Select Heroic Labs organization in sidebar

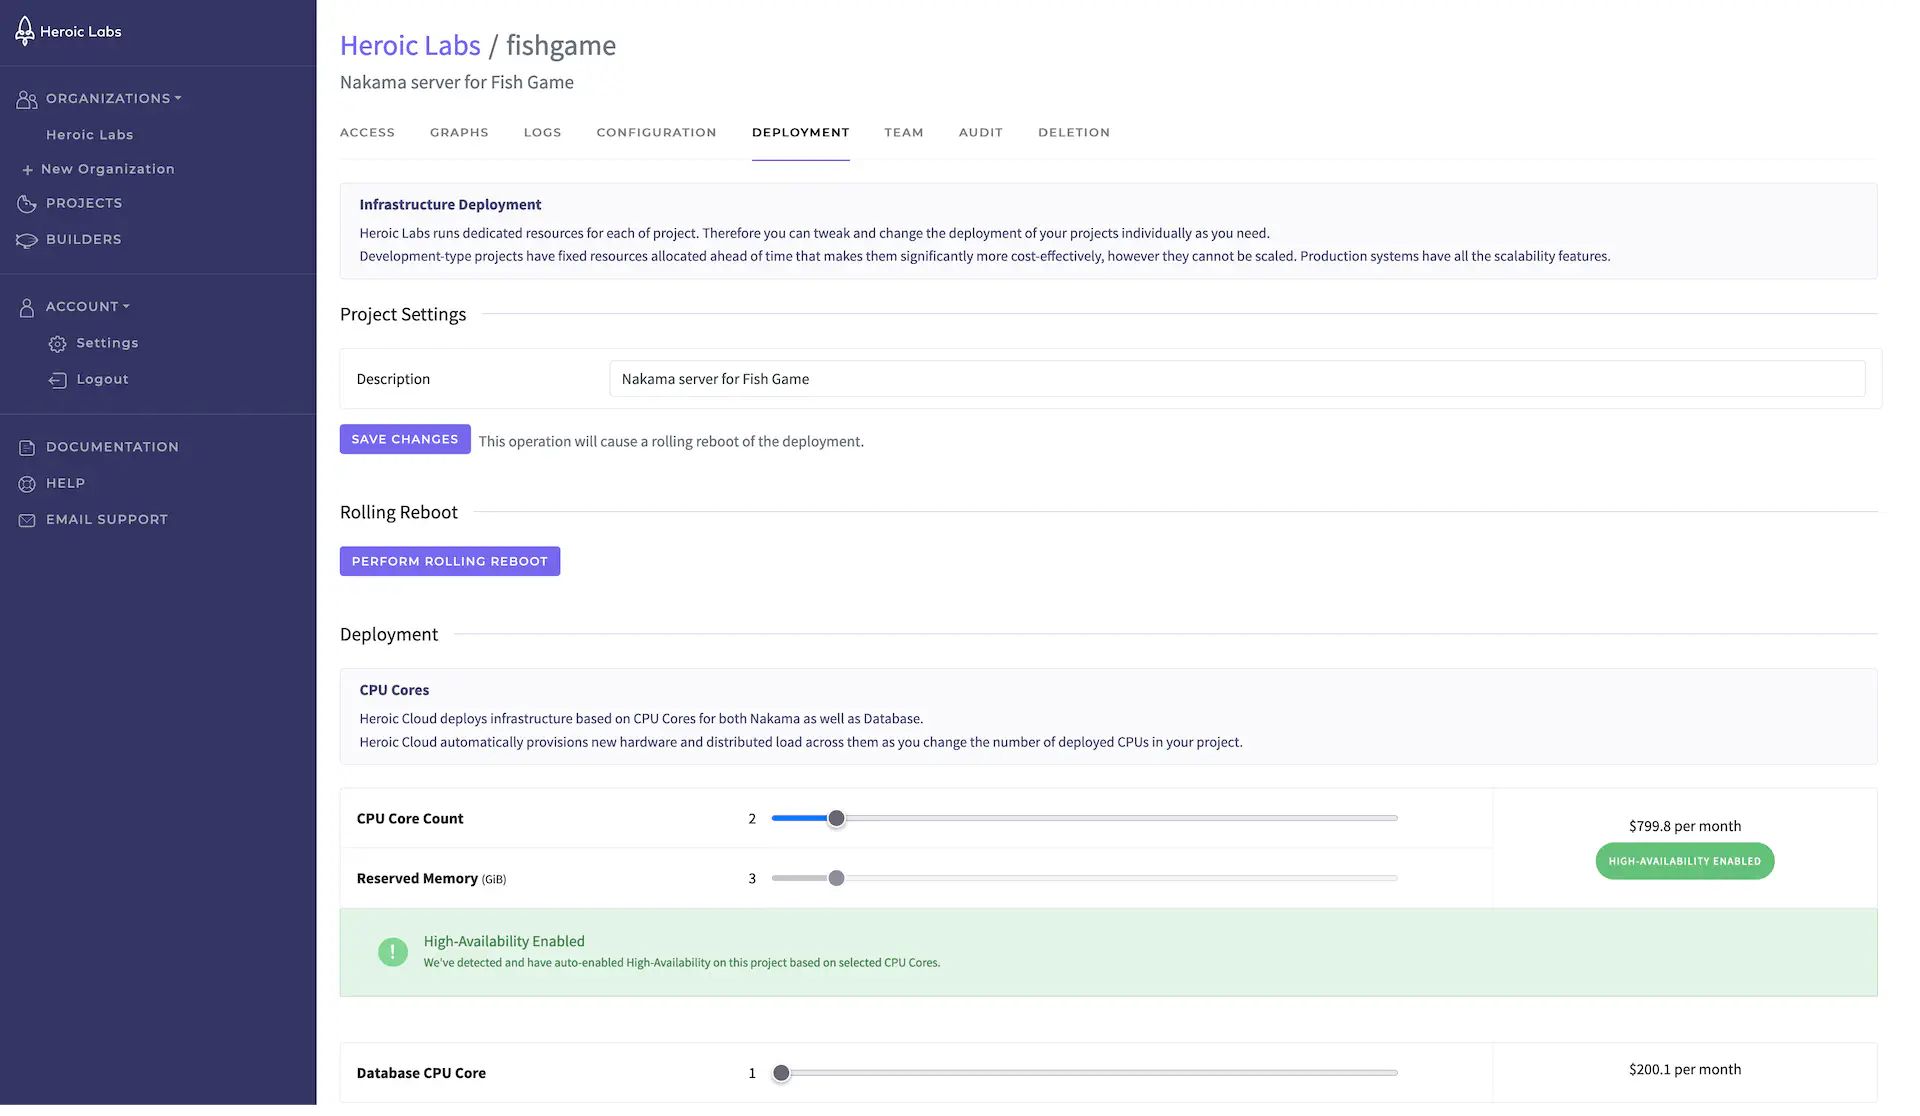point(89,135)
